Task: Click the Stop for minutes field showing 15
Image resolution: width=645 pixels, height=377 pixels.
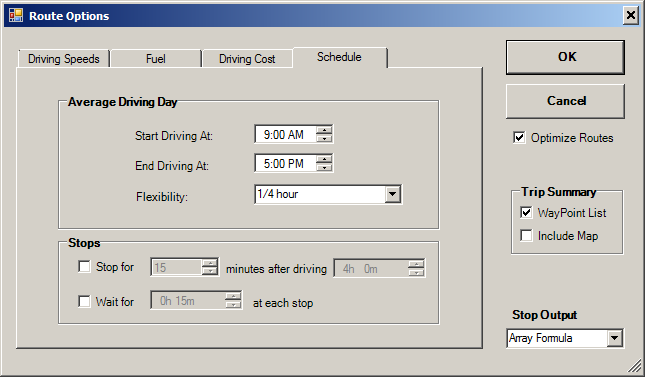Action: (176, 268)
